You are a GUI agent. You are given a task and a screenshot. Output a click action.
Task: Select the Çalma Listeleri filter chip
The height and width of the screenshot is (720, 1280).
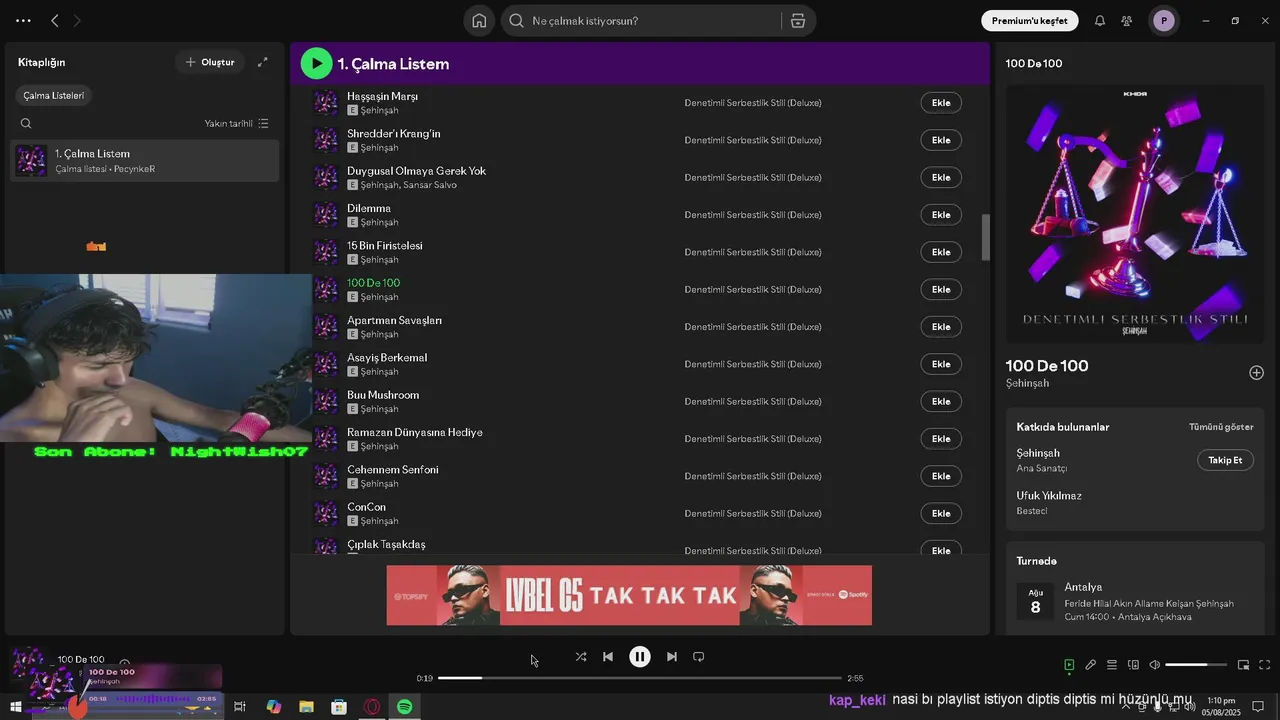click(54, 96)
